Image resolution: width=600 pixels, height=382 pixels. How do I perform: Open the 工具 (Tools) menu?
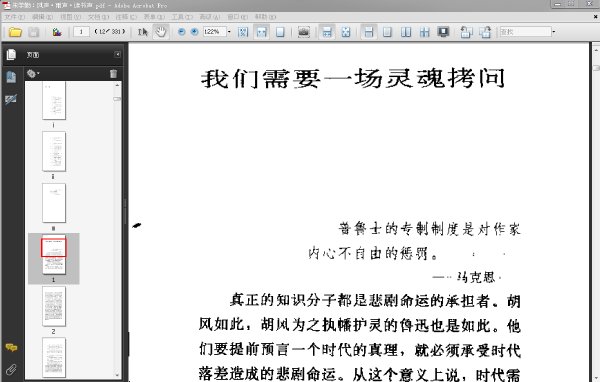coord(182,17)
